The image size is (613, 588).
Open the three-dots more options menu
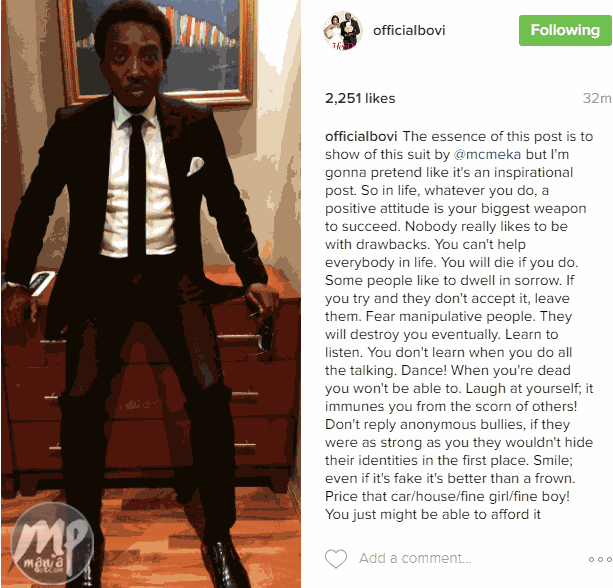(600, 559)
